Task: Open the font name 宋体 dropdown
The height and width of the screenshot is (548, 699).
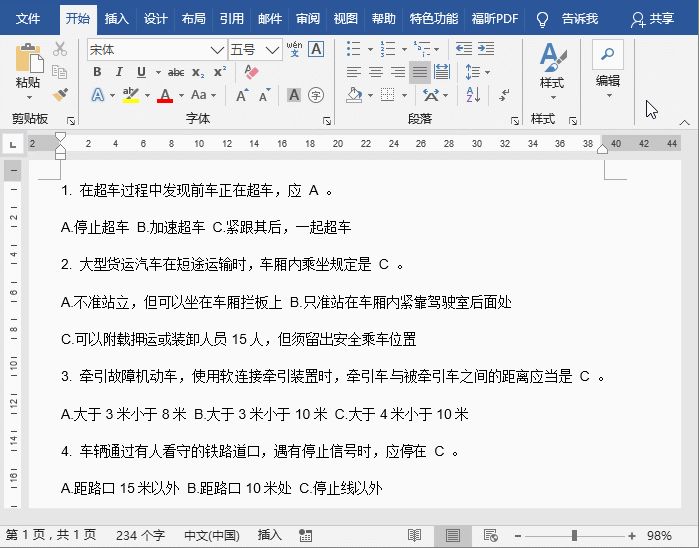Action: (x=217, y=49)
